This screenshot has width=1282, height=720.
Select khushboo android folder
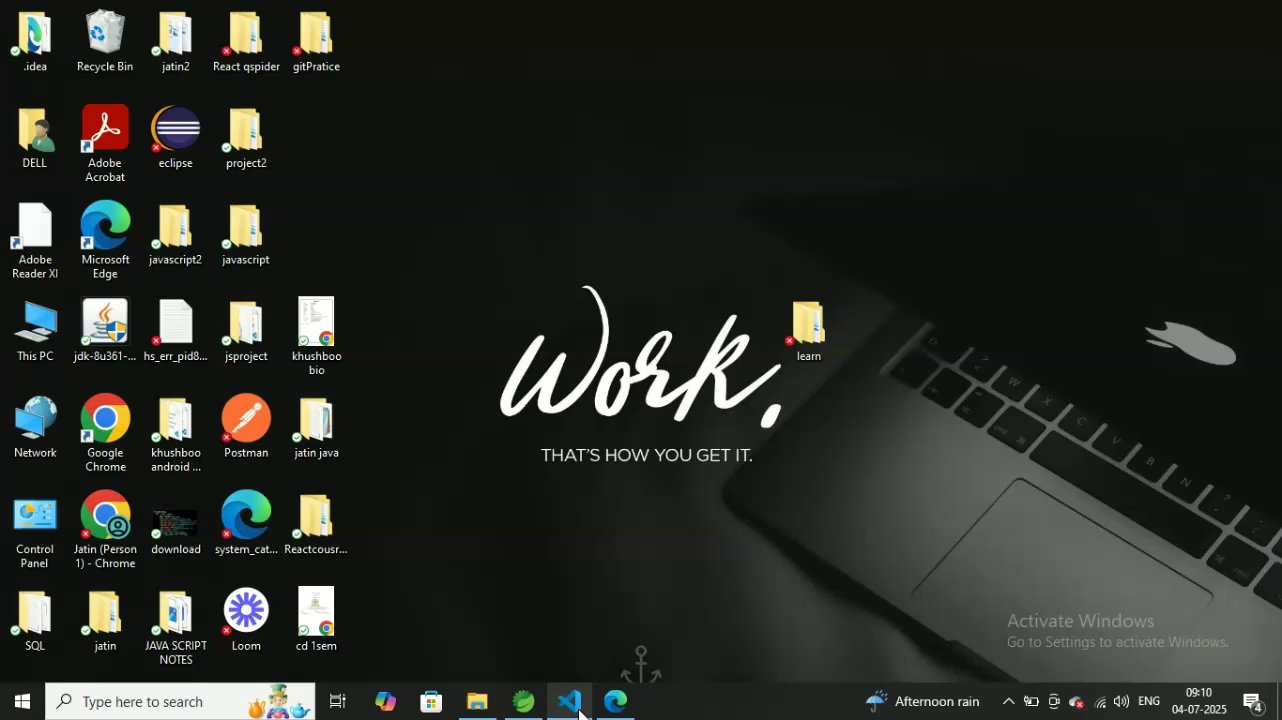coord(176,434)
